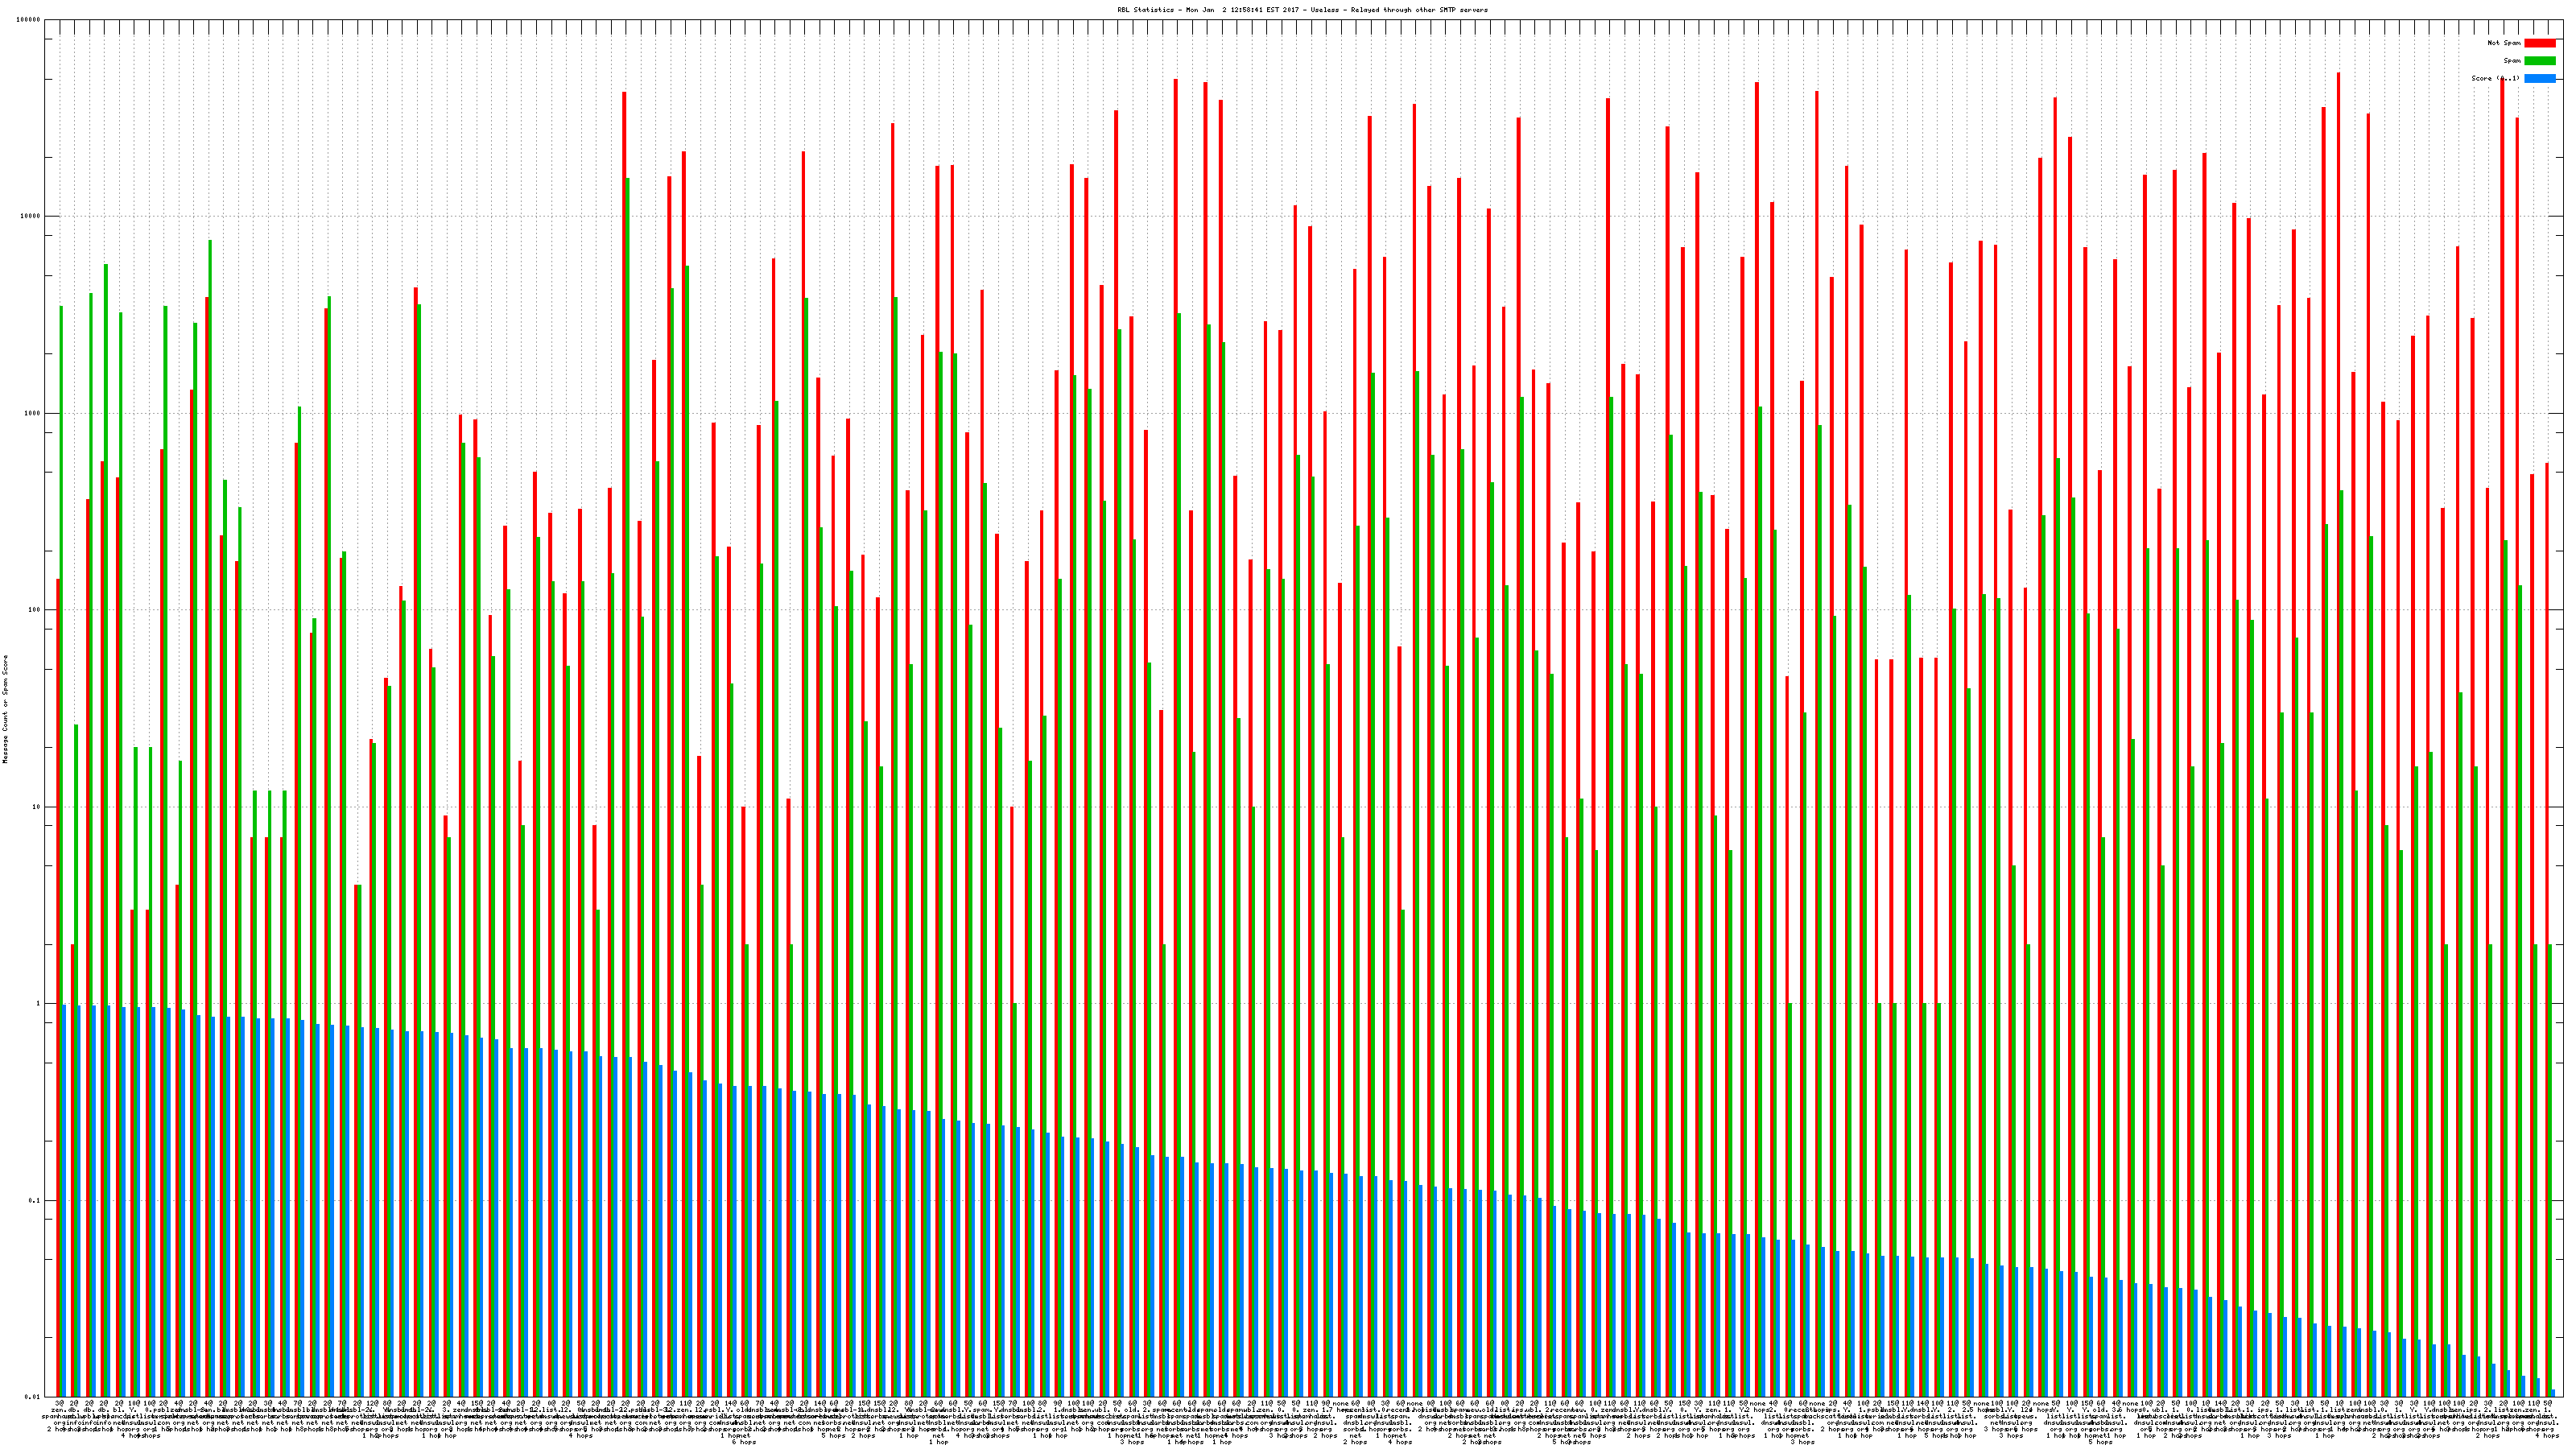2576x1449 pixels.
Task: Click the 10000 y-axis tick label
Action: click(31, 217)
